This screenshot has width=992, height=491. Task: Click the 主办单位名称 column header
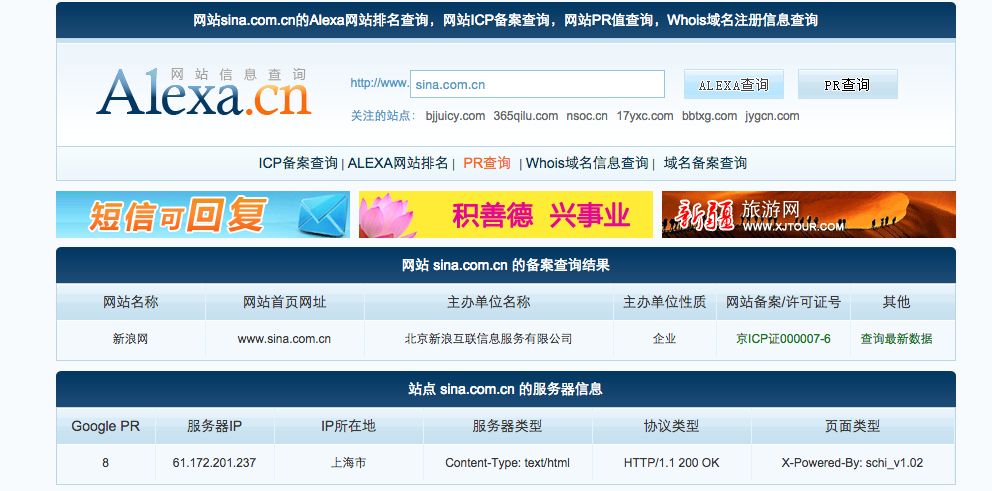(488, 302)
